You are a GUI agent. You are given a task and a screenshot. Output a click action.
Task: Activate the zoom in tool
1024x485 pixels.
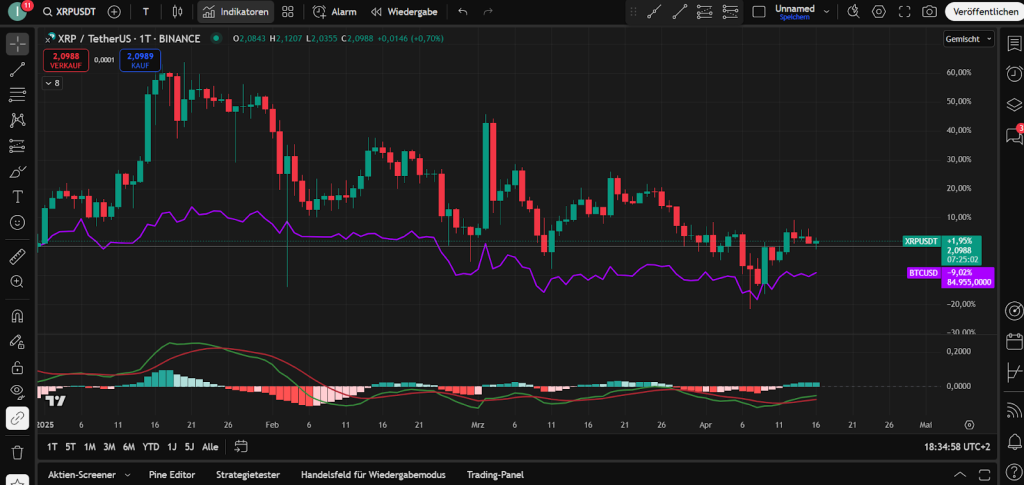[x=18, y=281]
